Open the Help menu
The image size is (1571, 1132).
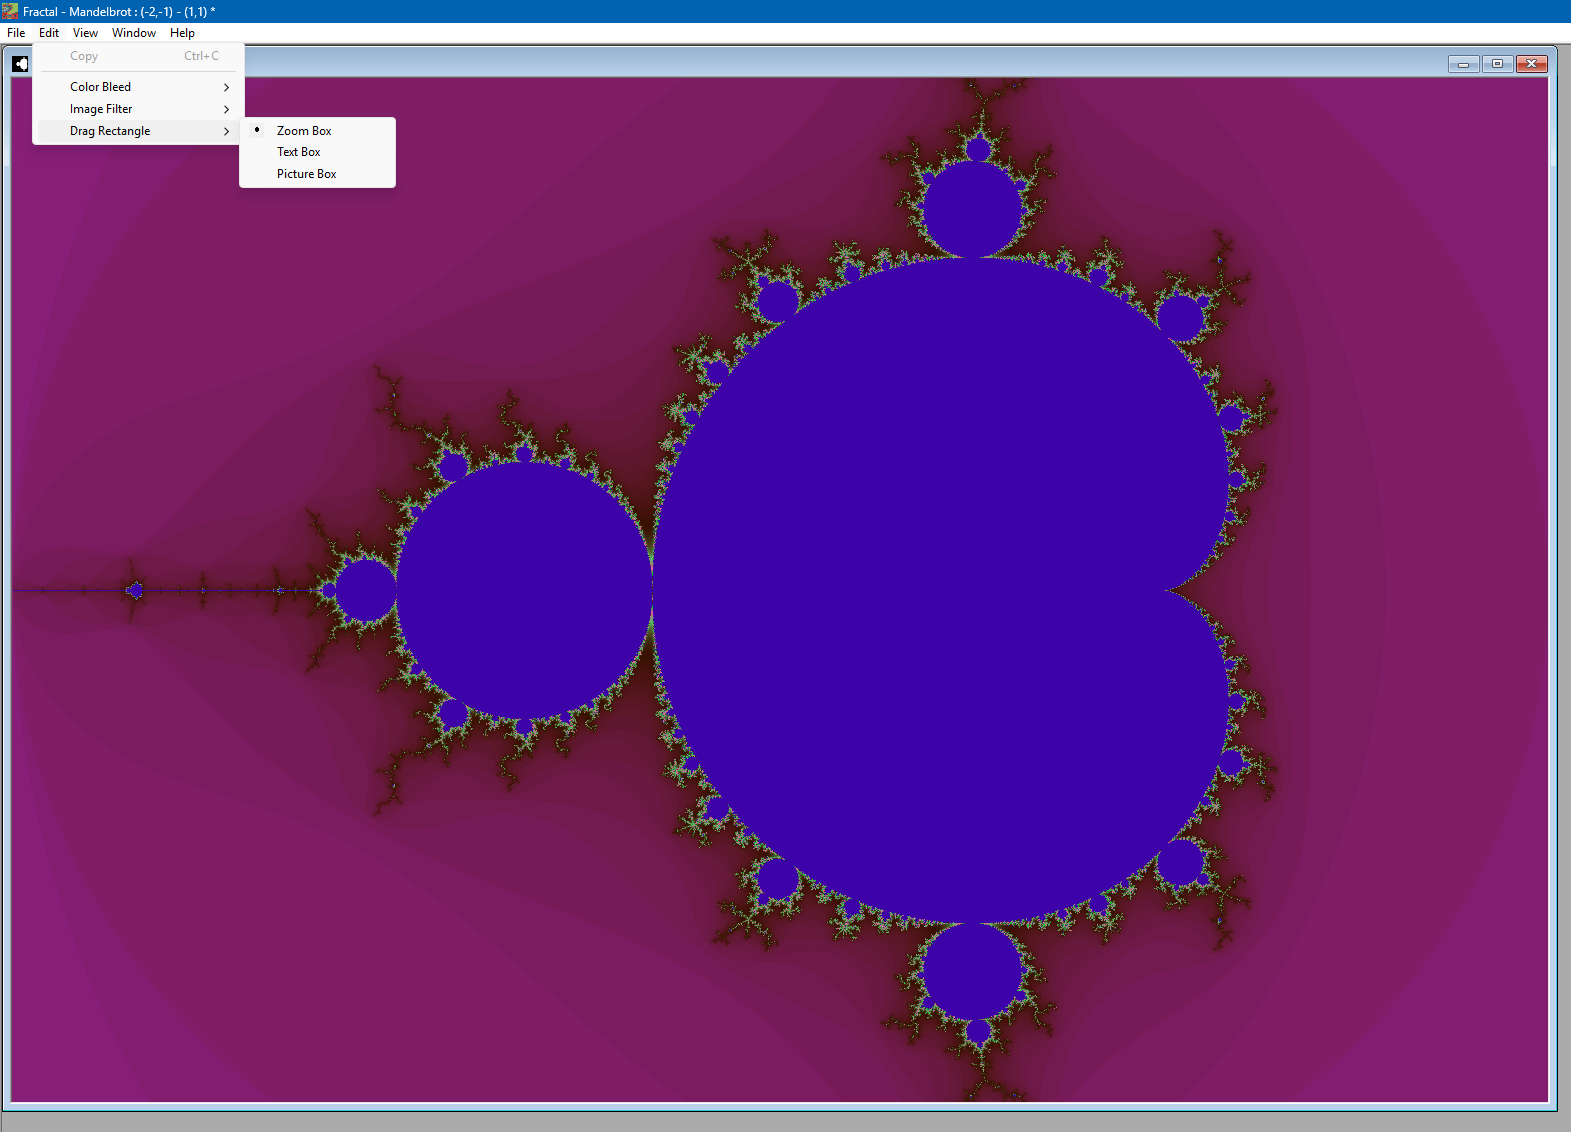(x=182, y=33)
